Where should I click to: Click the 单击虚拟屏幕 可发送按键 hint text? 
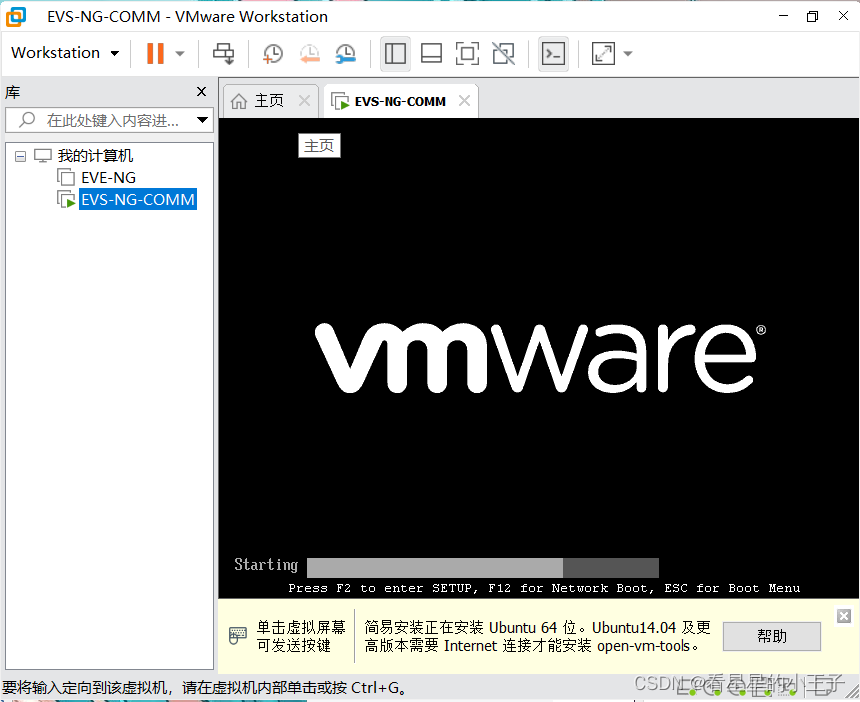point(301,636)
